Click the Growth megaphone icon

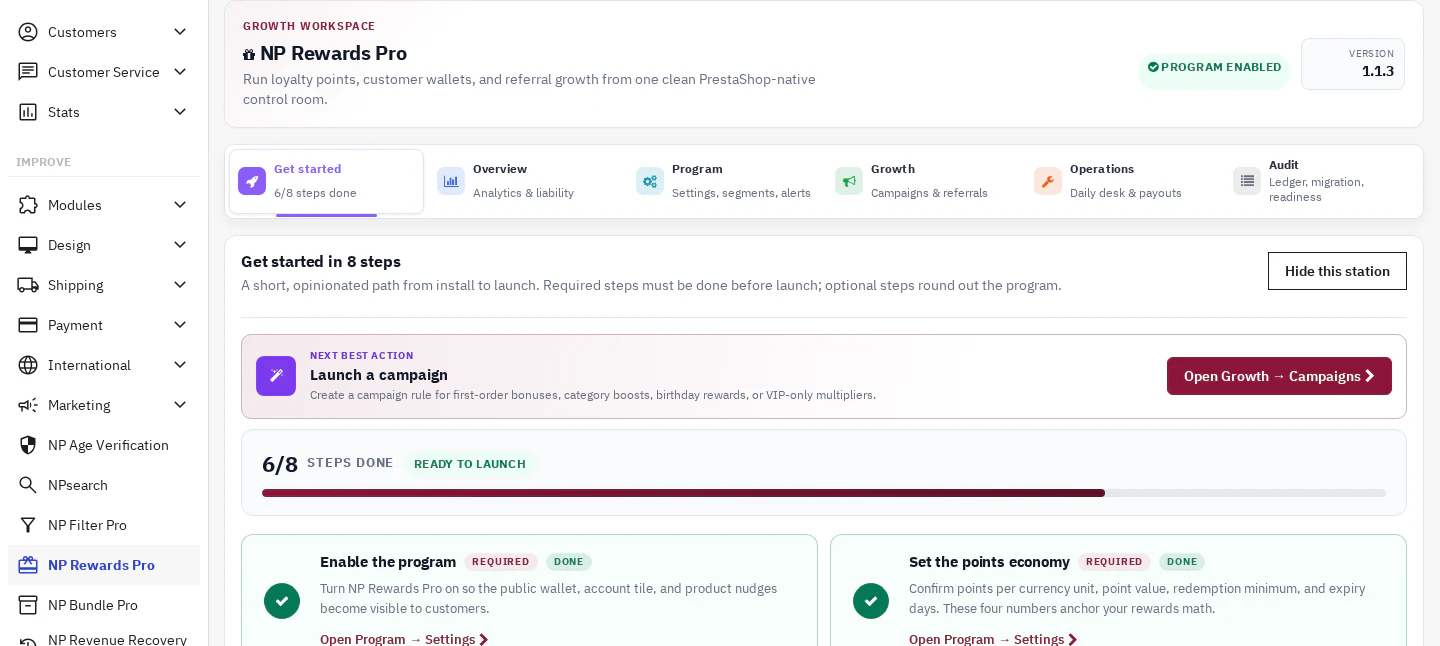pos(849,181)
